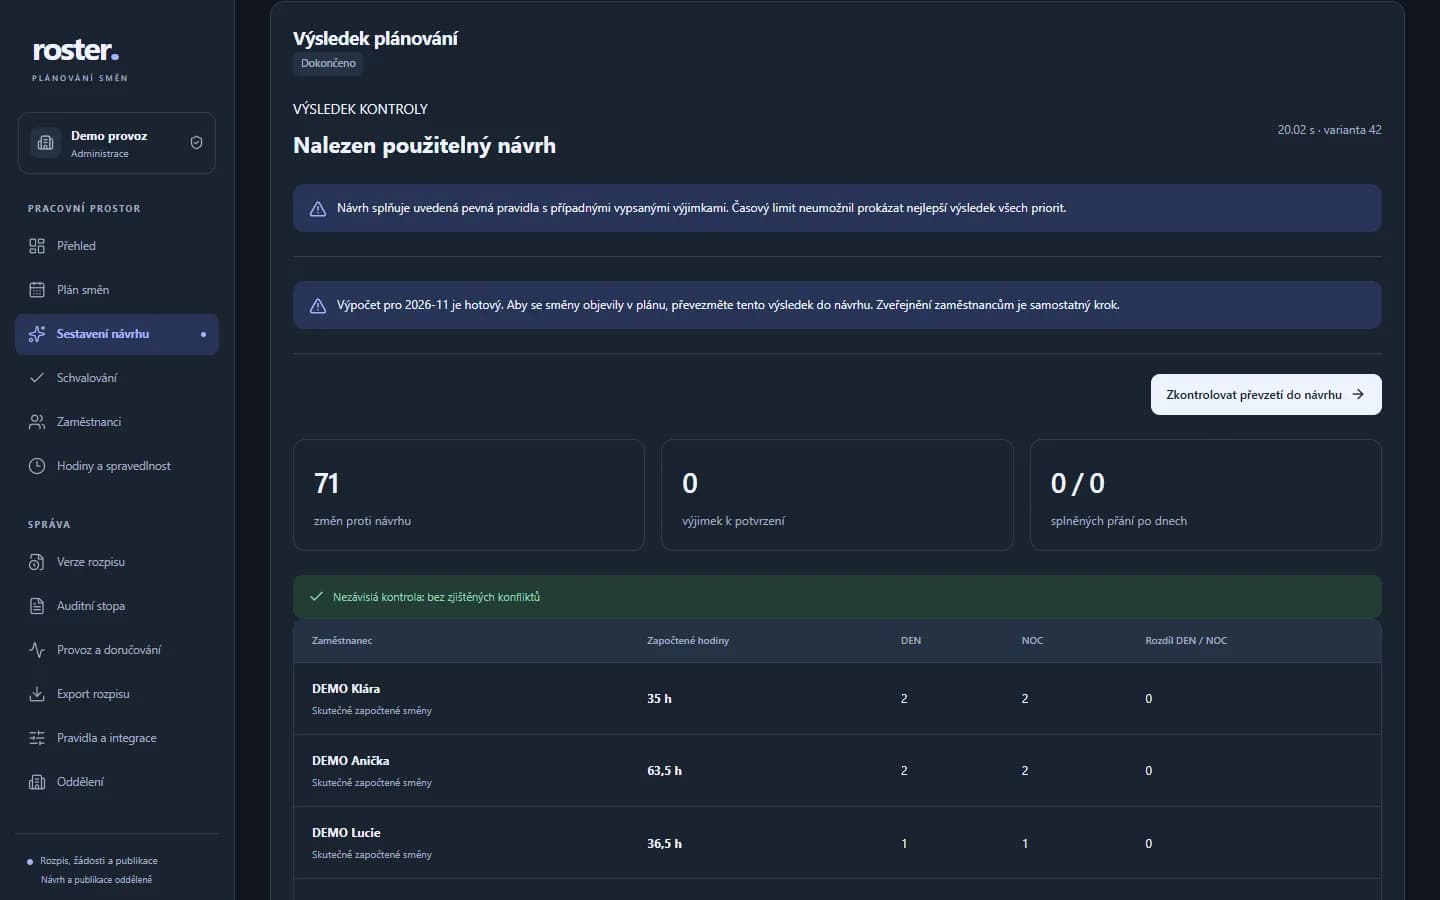The image size is (1440, 900).
Task: Click the Export rozpisu download icon
Action: (x=37, y=694)
